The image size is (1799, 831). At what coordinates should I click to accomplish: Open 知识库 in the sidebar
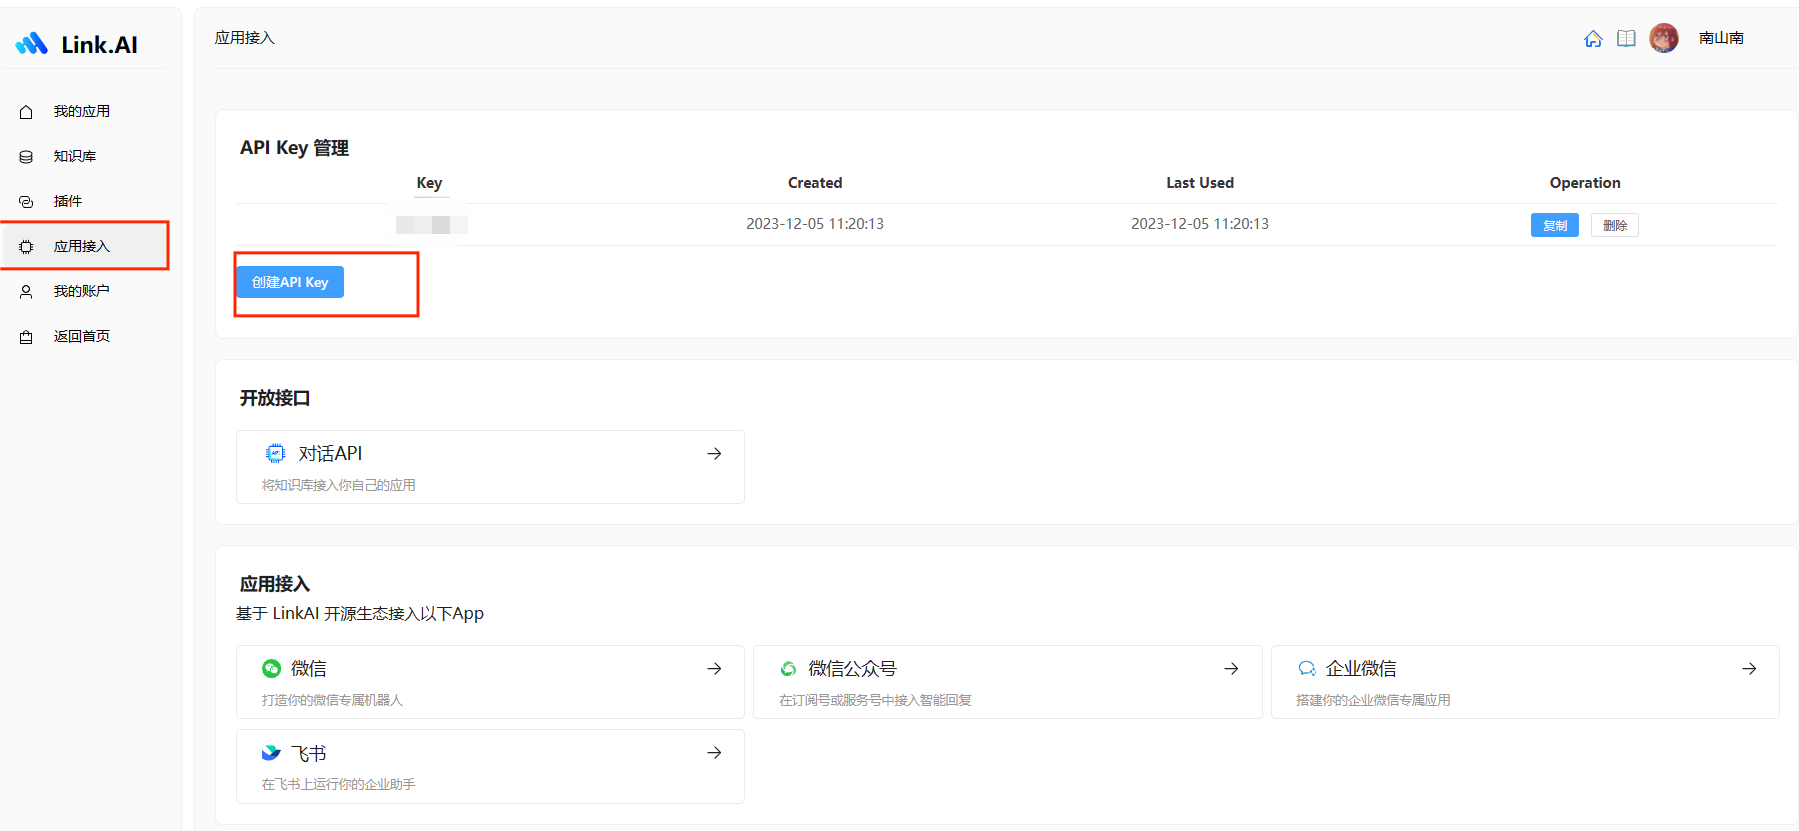coord(75,156)
